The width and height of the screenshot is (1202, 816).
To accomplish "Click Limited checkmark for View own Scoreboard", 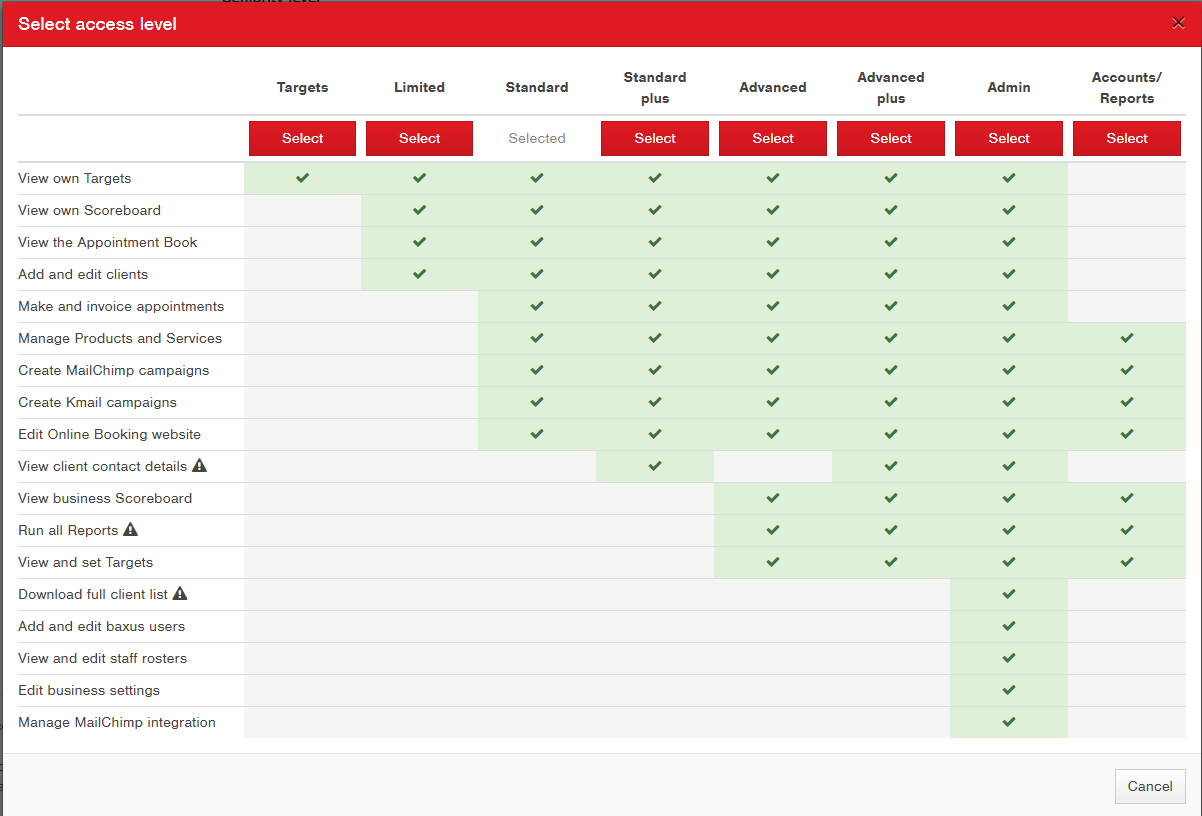I will click(x=419, y=210).
